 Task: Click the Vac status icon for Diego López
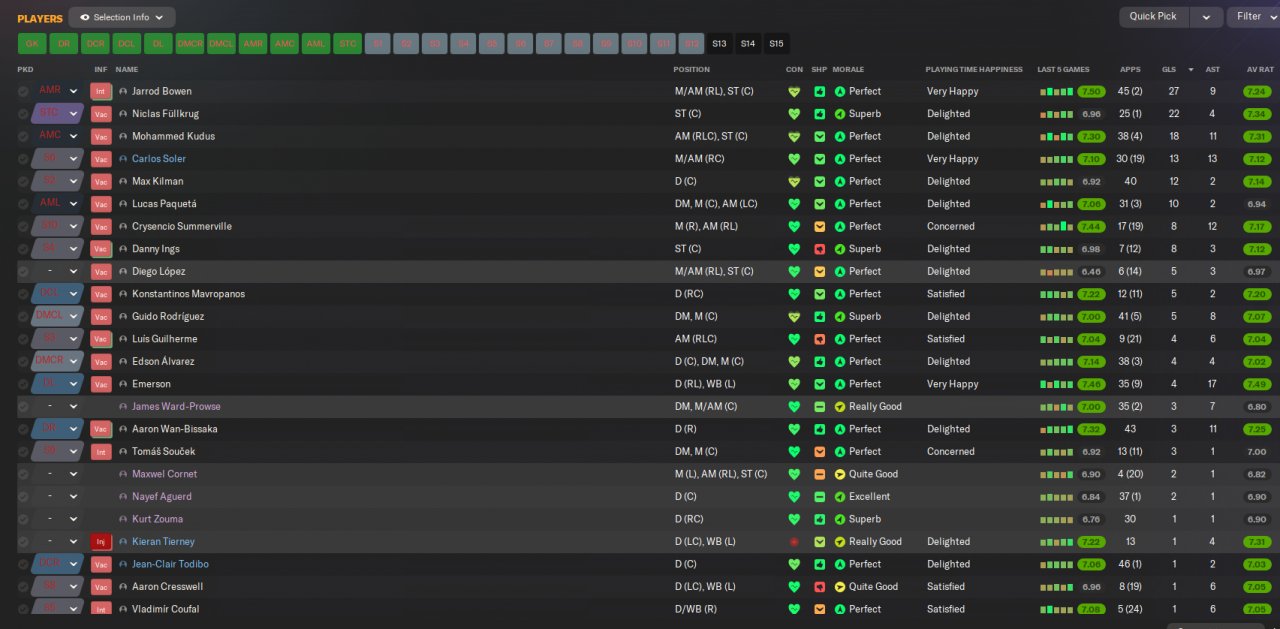(x=101, y=272)
